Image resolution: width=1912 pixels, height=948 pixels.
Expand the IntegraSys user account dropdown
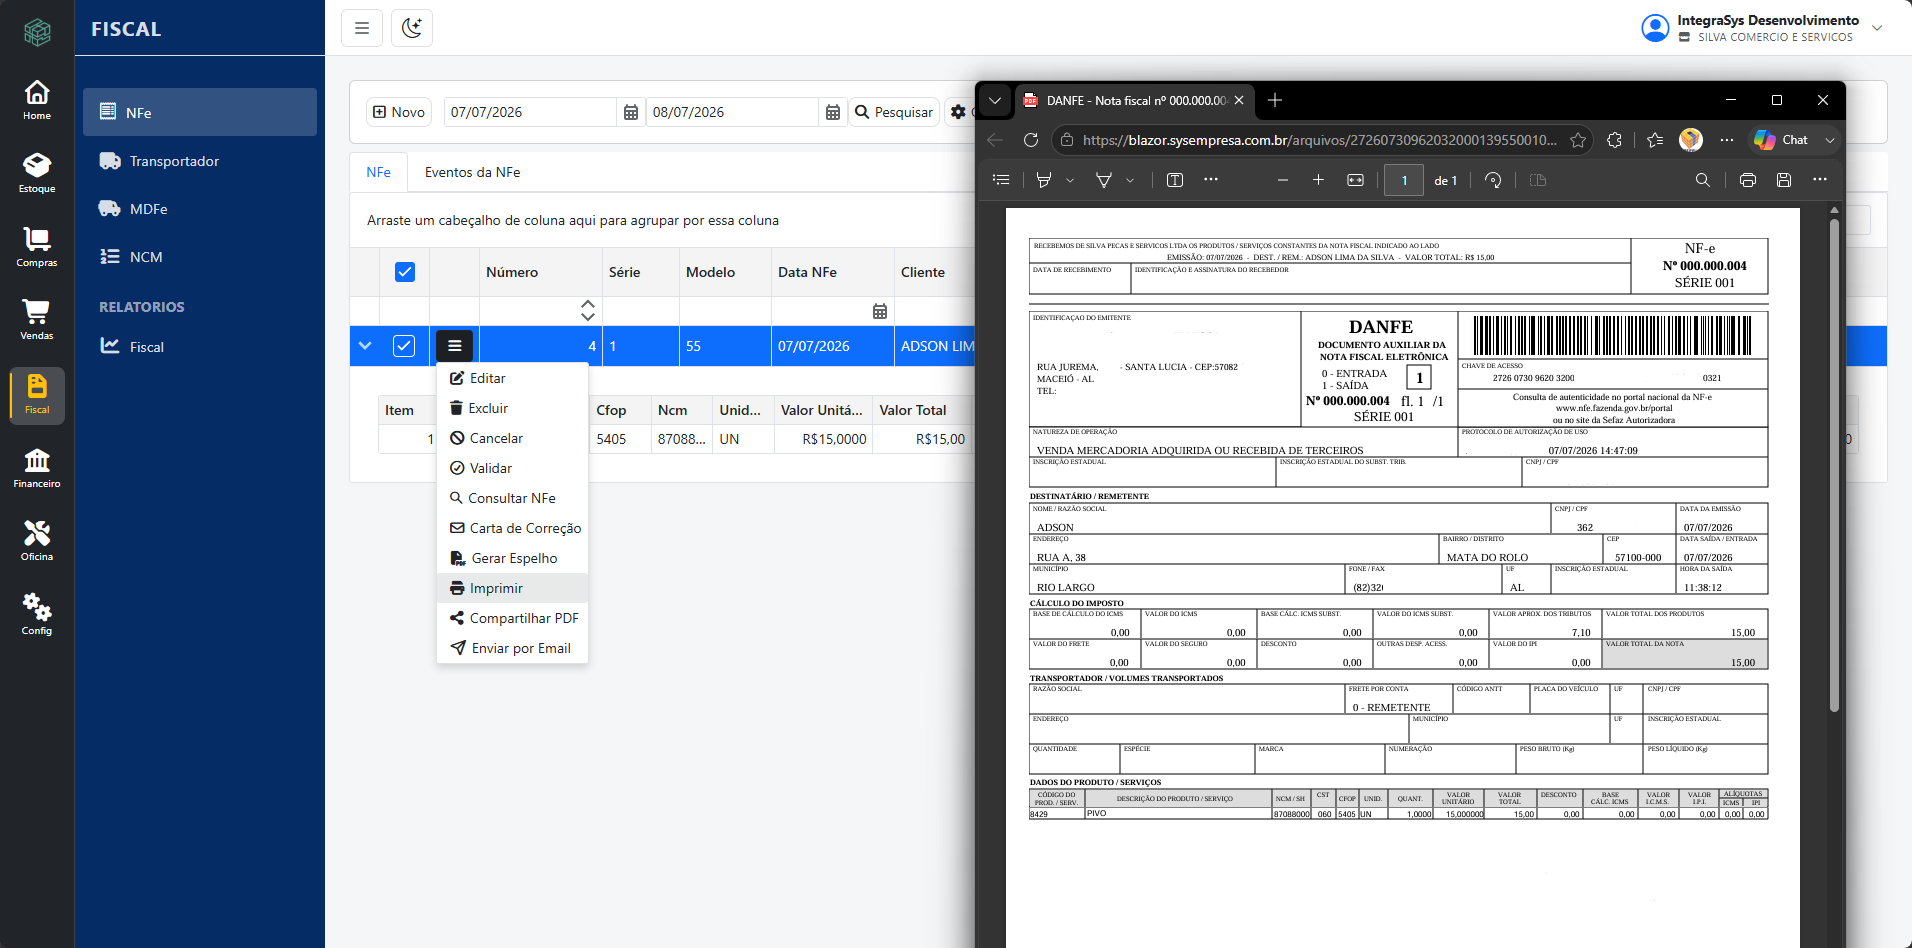(x=1877, y=28)
